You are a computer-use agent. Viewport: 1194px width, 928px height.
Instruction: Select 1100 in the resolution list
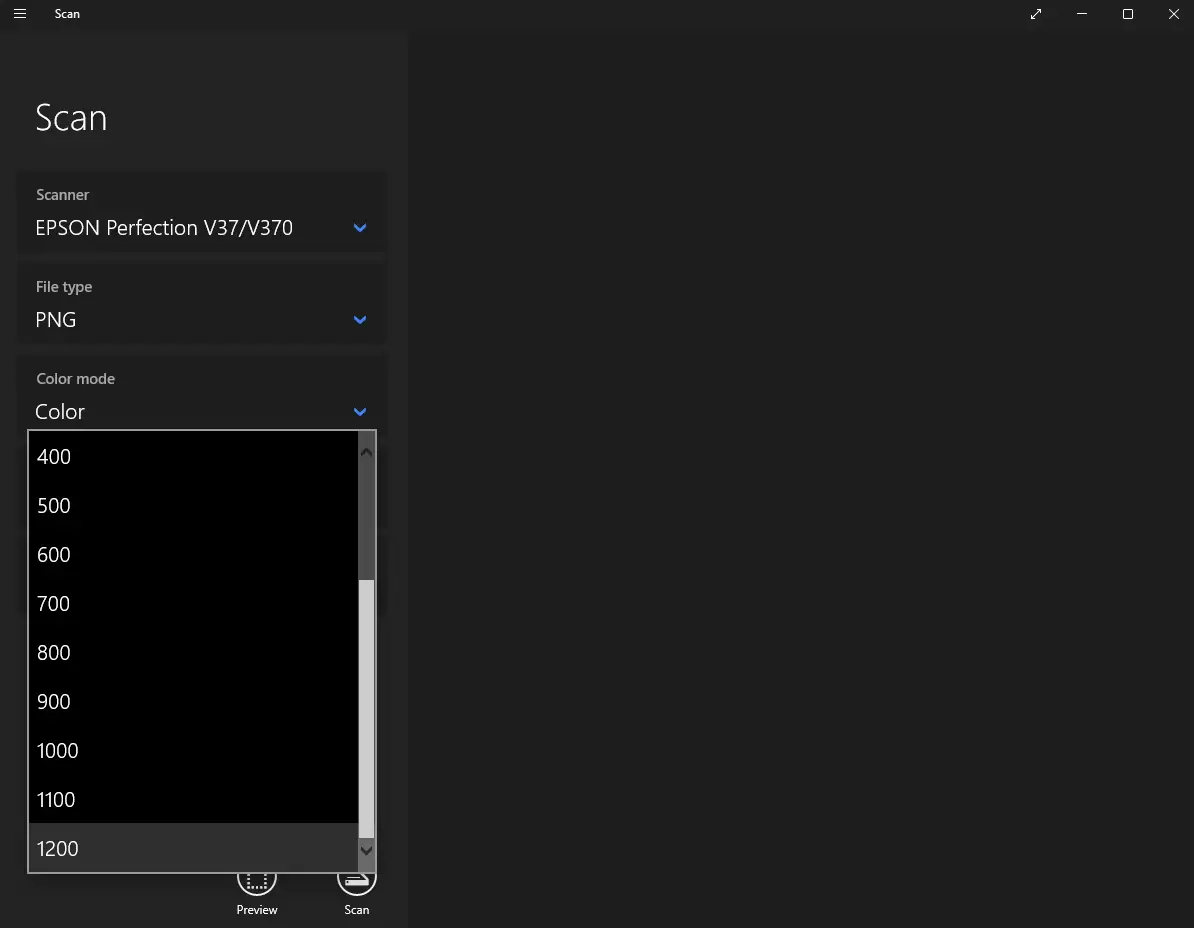point(193,799)
